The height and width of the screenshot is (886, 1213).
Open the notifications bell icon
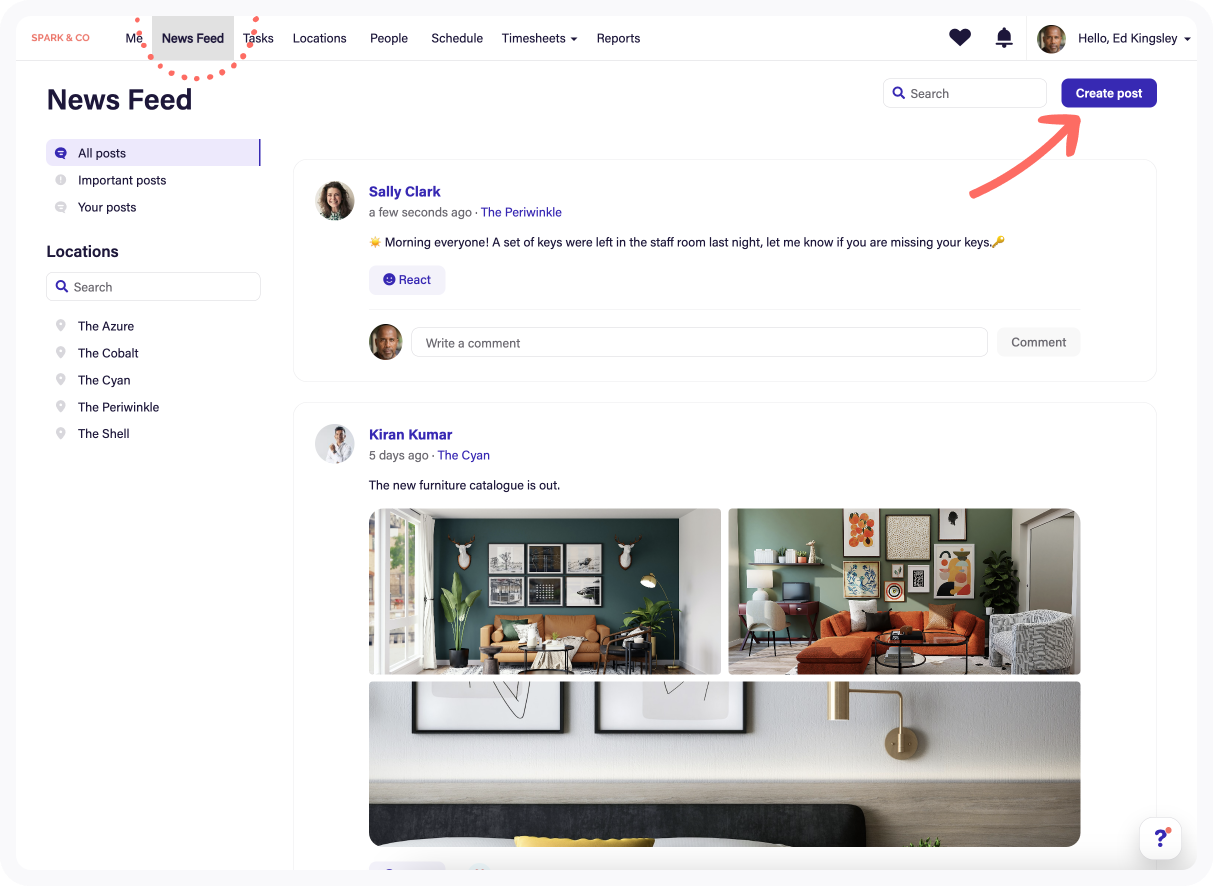[x=1003, y=37]
